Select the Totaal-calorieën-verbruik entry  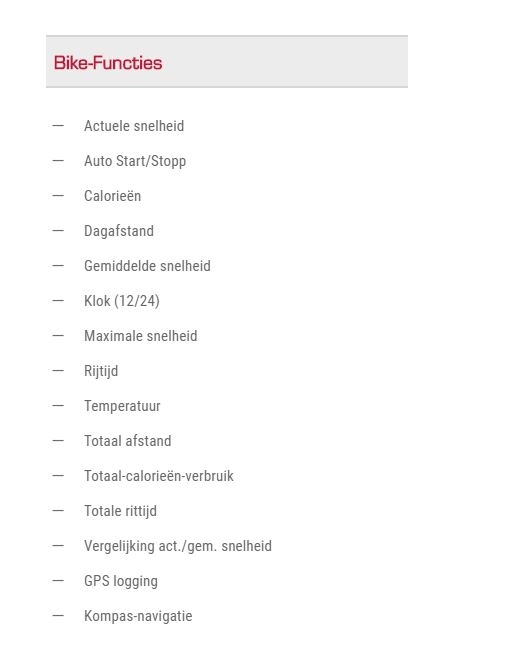(159, 476)
